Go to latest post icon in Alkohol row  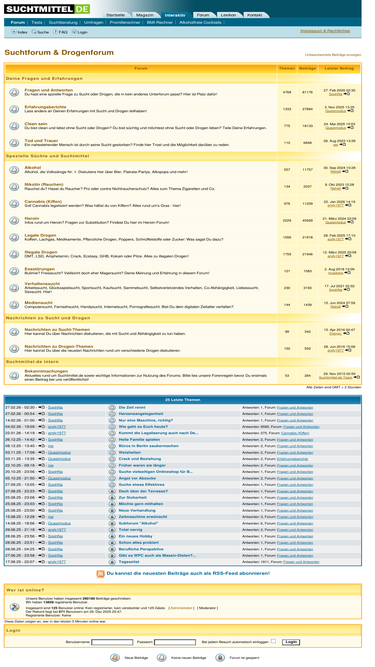[x=345, y=171]
